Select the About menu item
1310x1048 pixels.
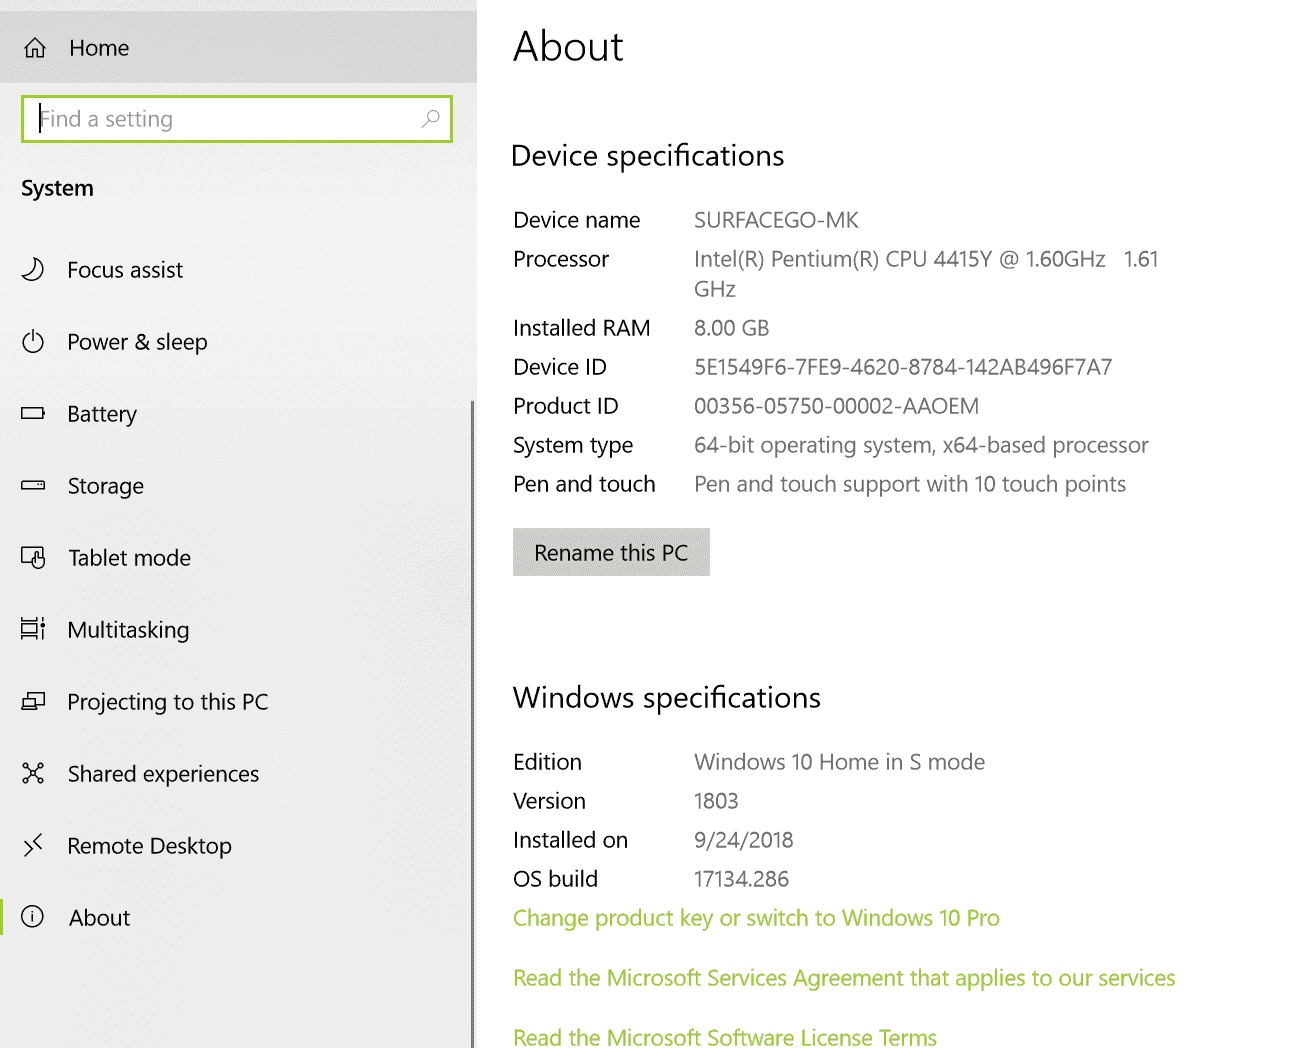point(99,918)
